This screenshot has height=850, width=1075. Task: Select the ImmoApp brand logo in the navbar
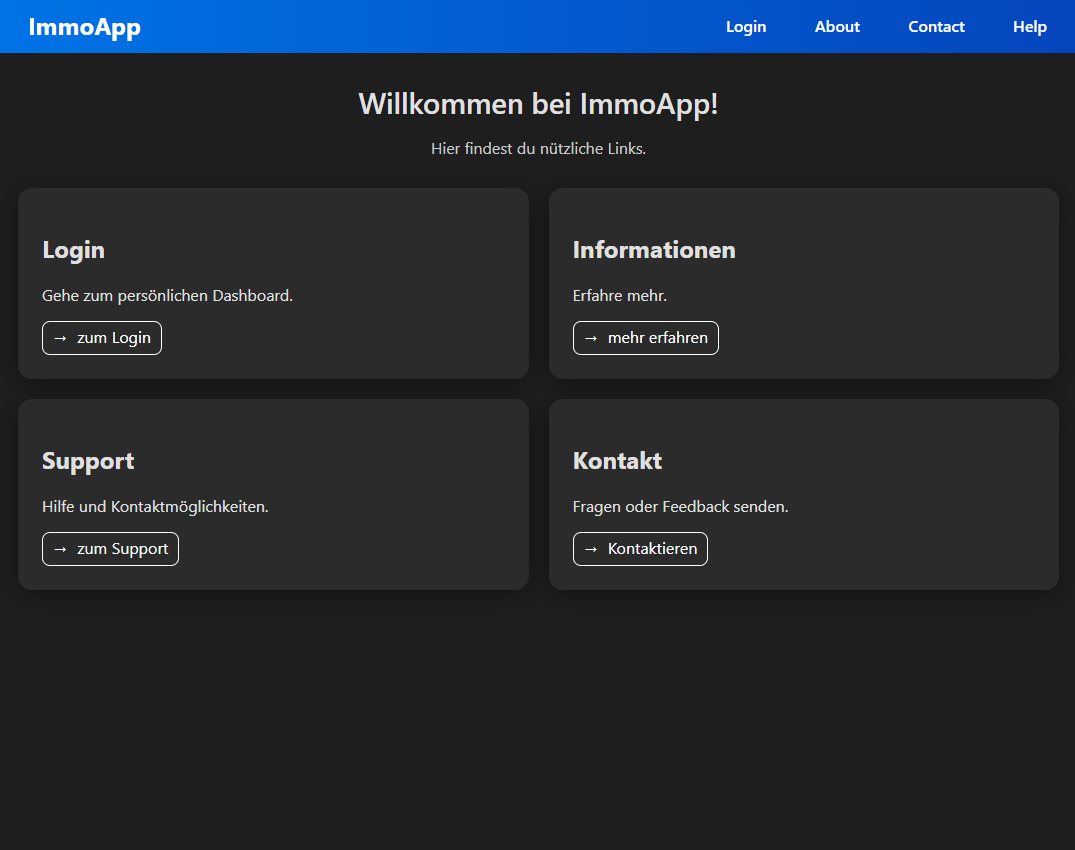coord(85,26)
